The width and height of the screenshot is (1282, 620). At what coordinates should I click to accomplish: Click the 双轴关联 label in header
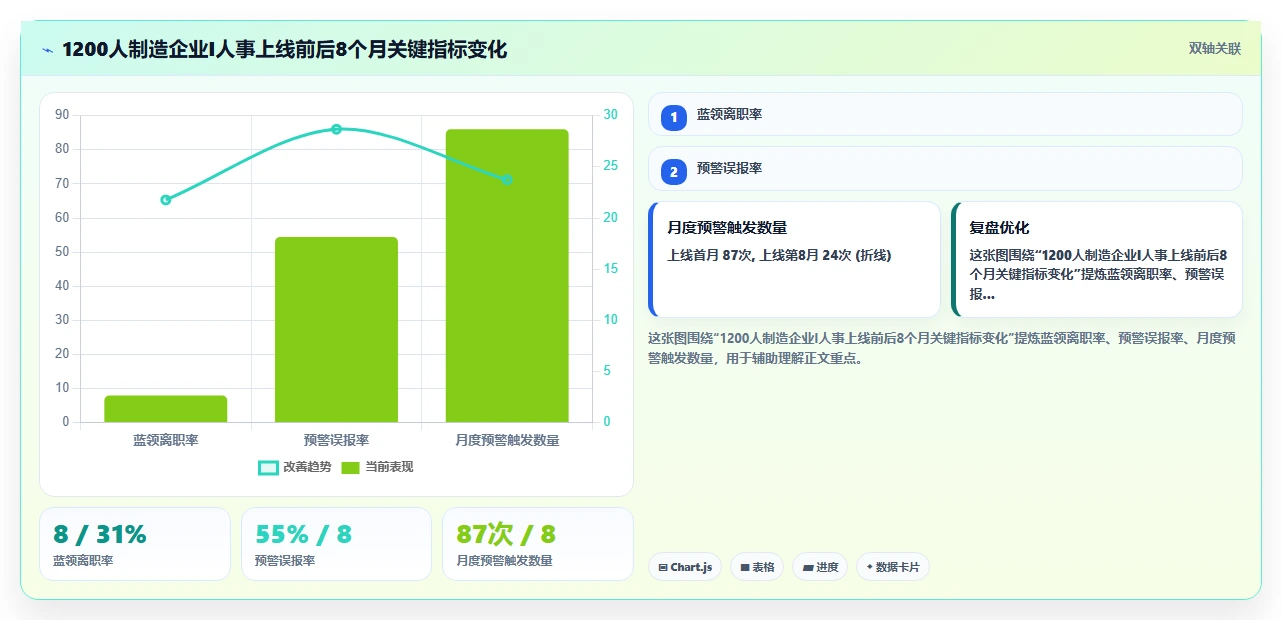pyautogui.click(x=1215, y=49)
